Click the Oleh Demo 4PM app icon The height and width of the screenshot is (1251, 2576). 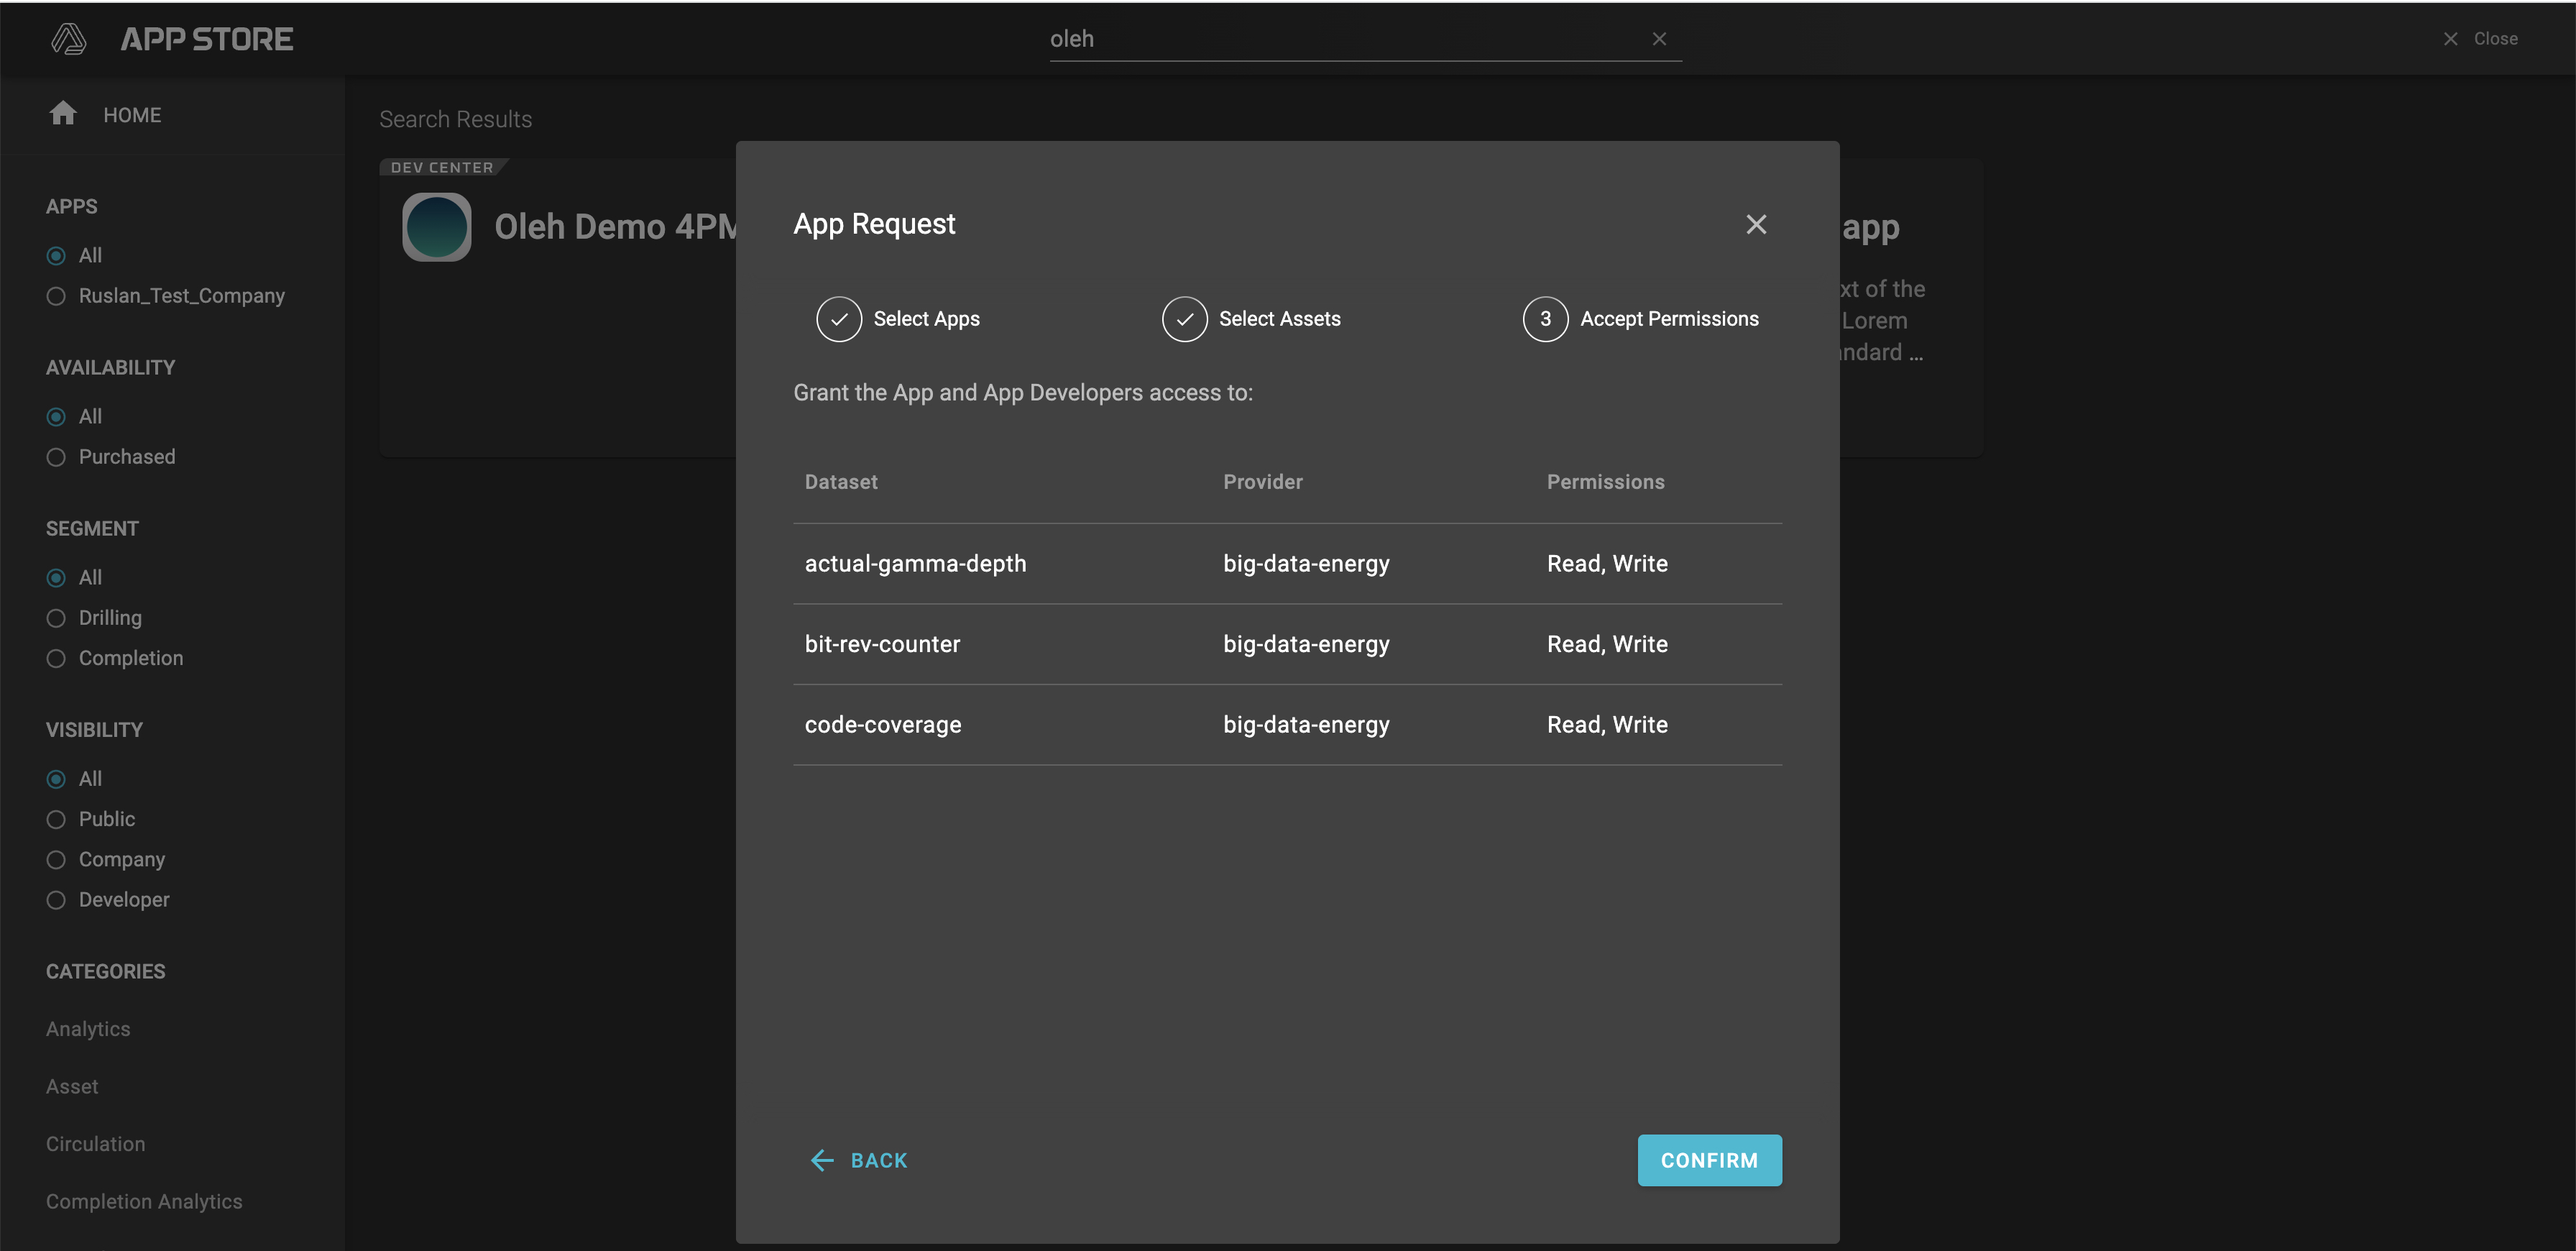pos(437,227)
